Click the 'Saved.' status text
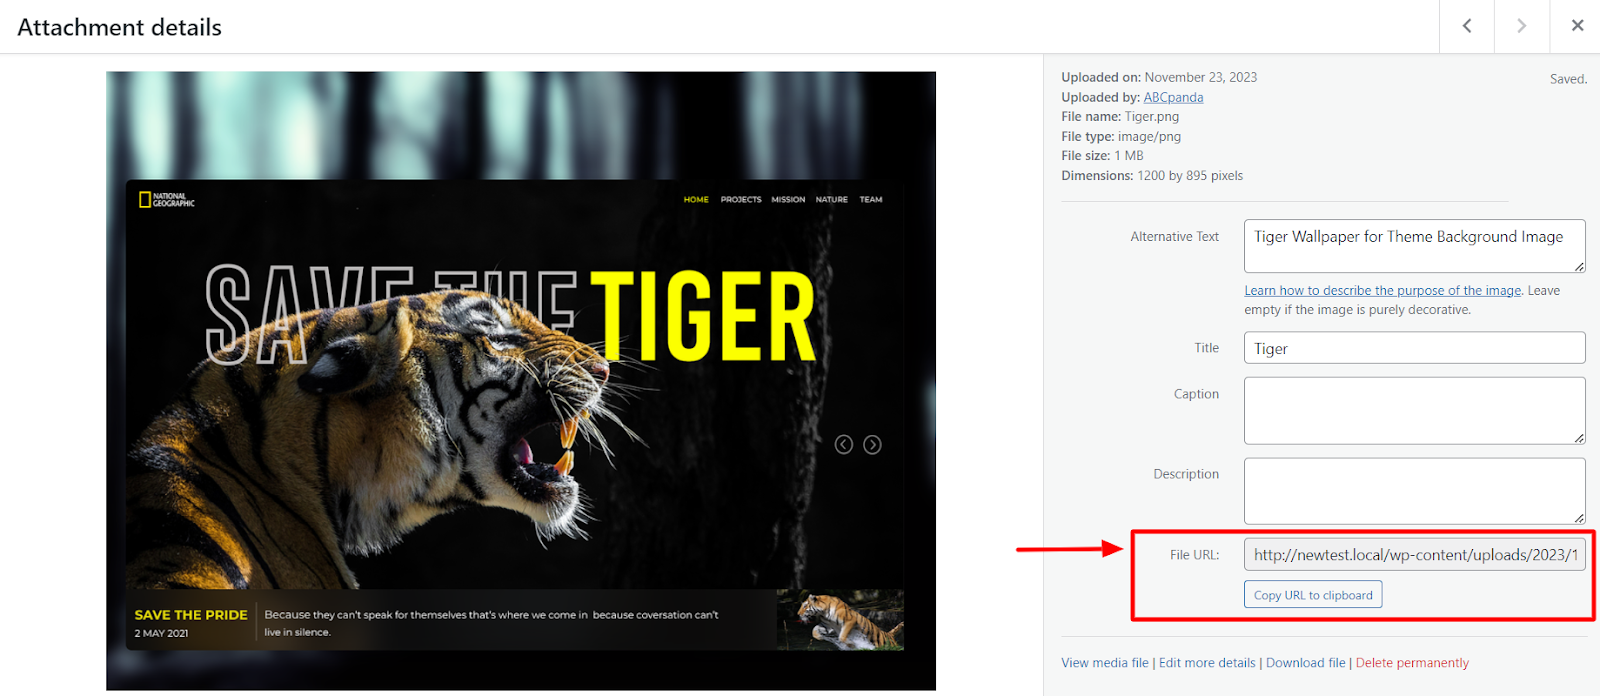Image resolution: width=1600 pixels, height=696 pixels. click(1568, 79)
